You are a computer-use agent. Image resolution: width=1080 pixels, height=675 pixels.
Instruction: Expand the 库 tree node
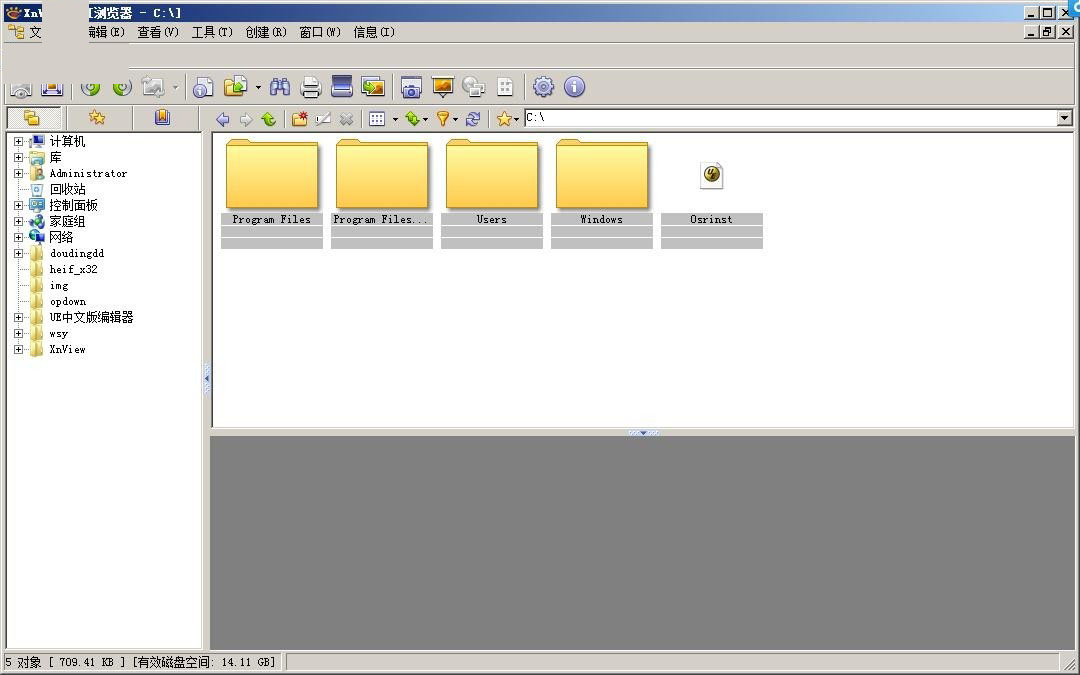click(x=19, y=158)
